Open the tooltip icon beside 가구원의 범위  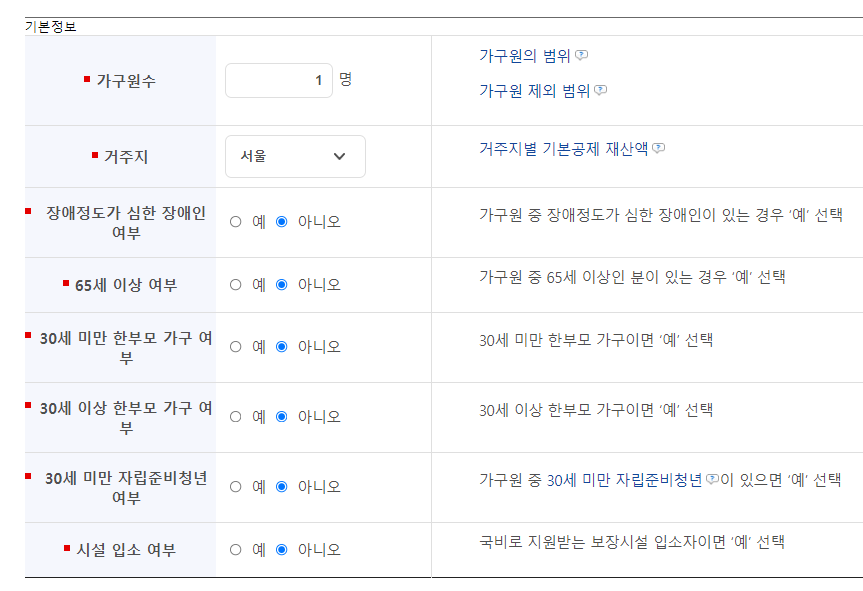click(581, 56)
